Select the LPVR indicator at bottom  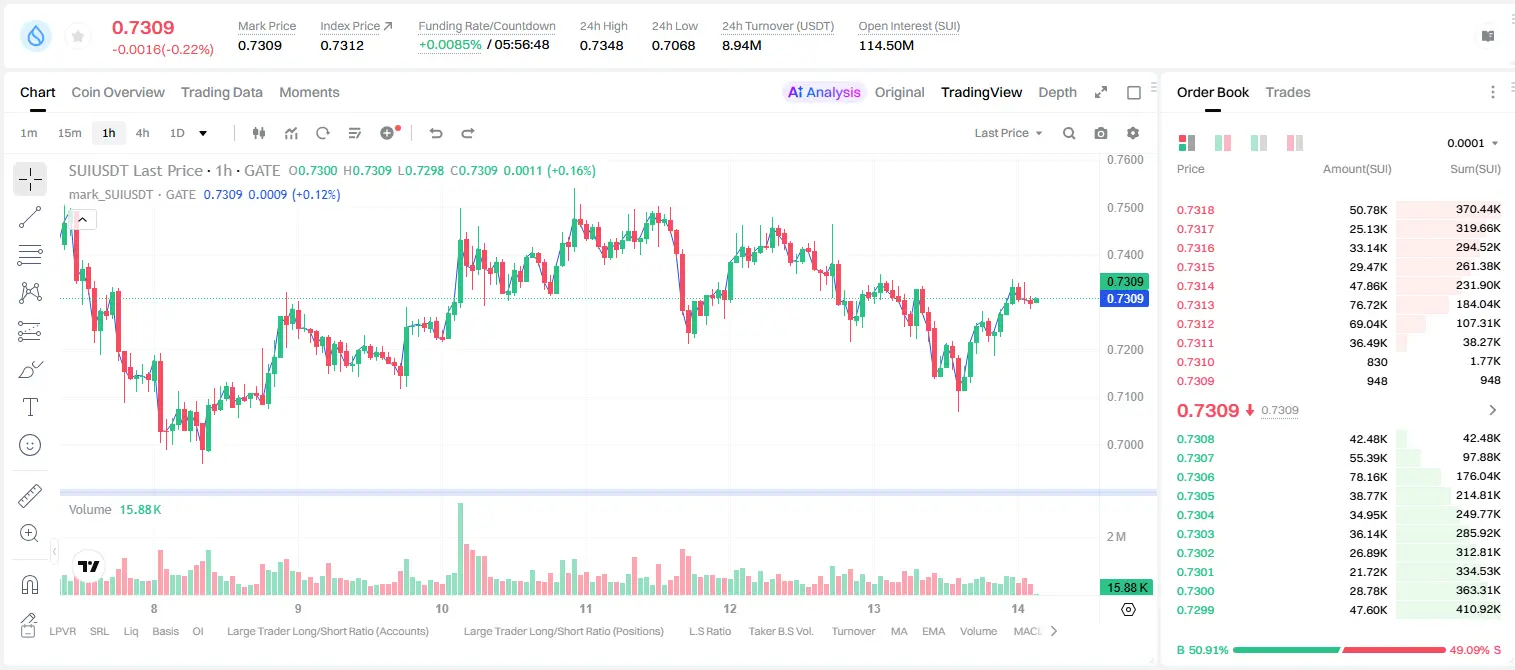(x=63, y=631)
